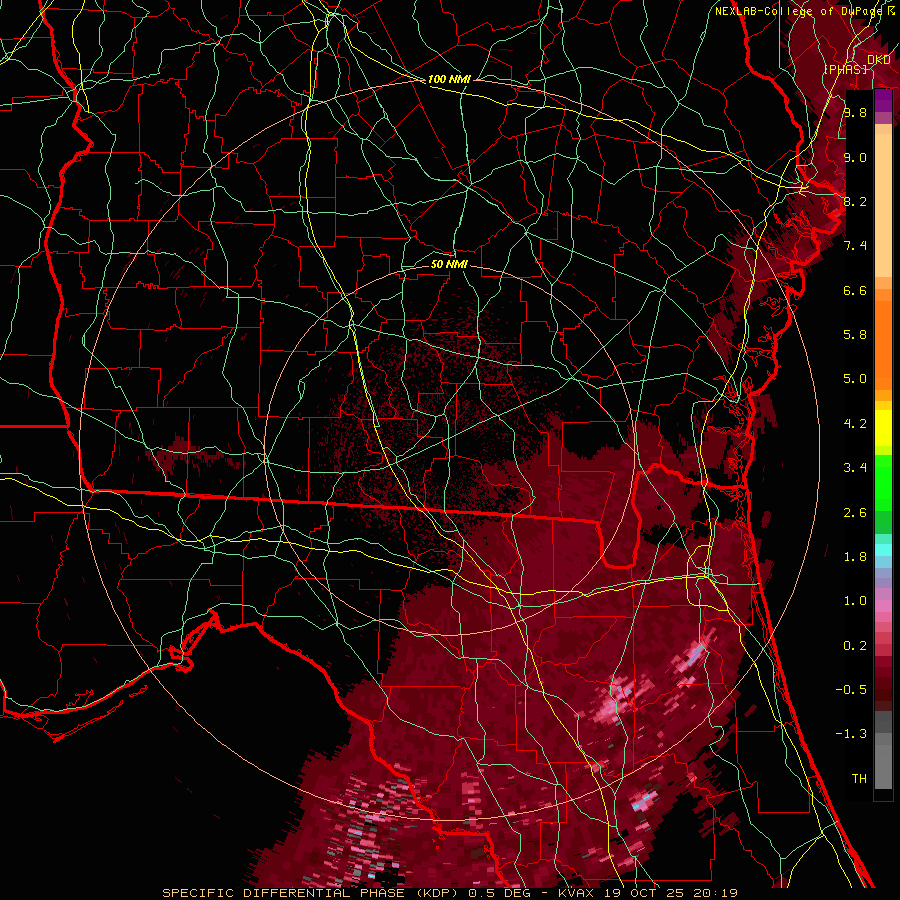Click the 2.6 legend value
The width and height of the screenshot is (900, 900).
[855, 513]
